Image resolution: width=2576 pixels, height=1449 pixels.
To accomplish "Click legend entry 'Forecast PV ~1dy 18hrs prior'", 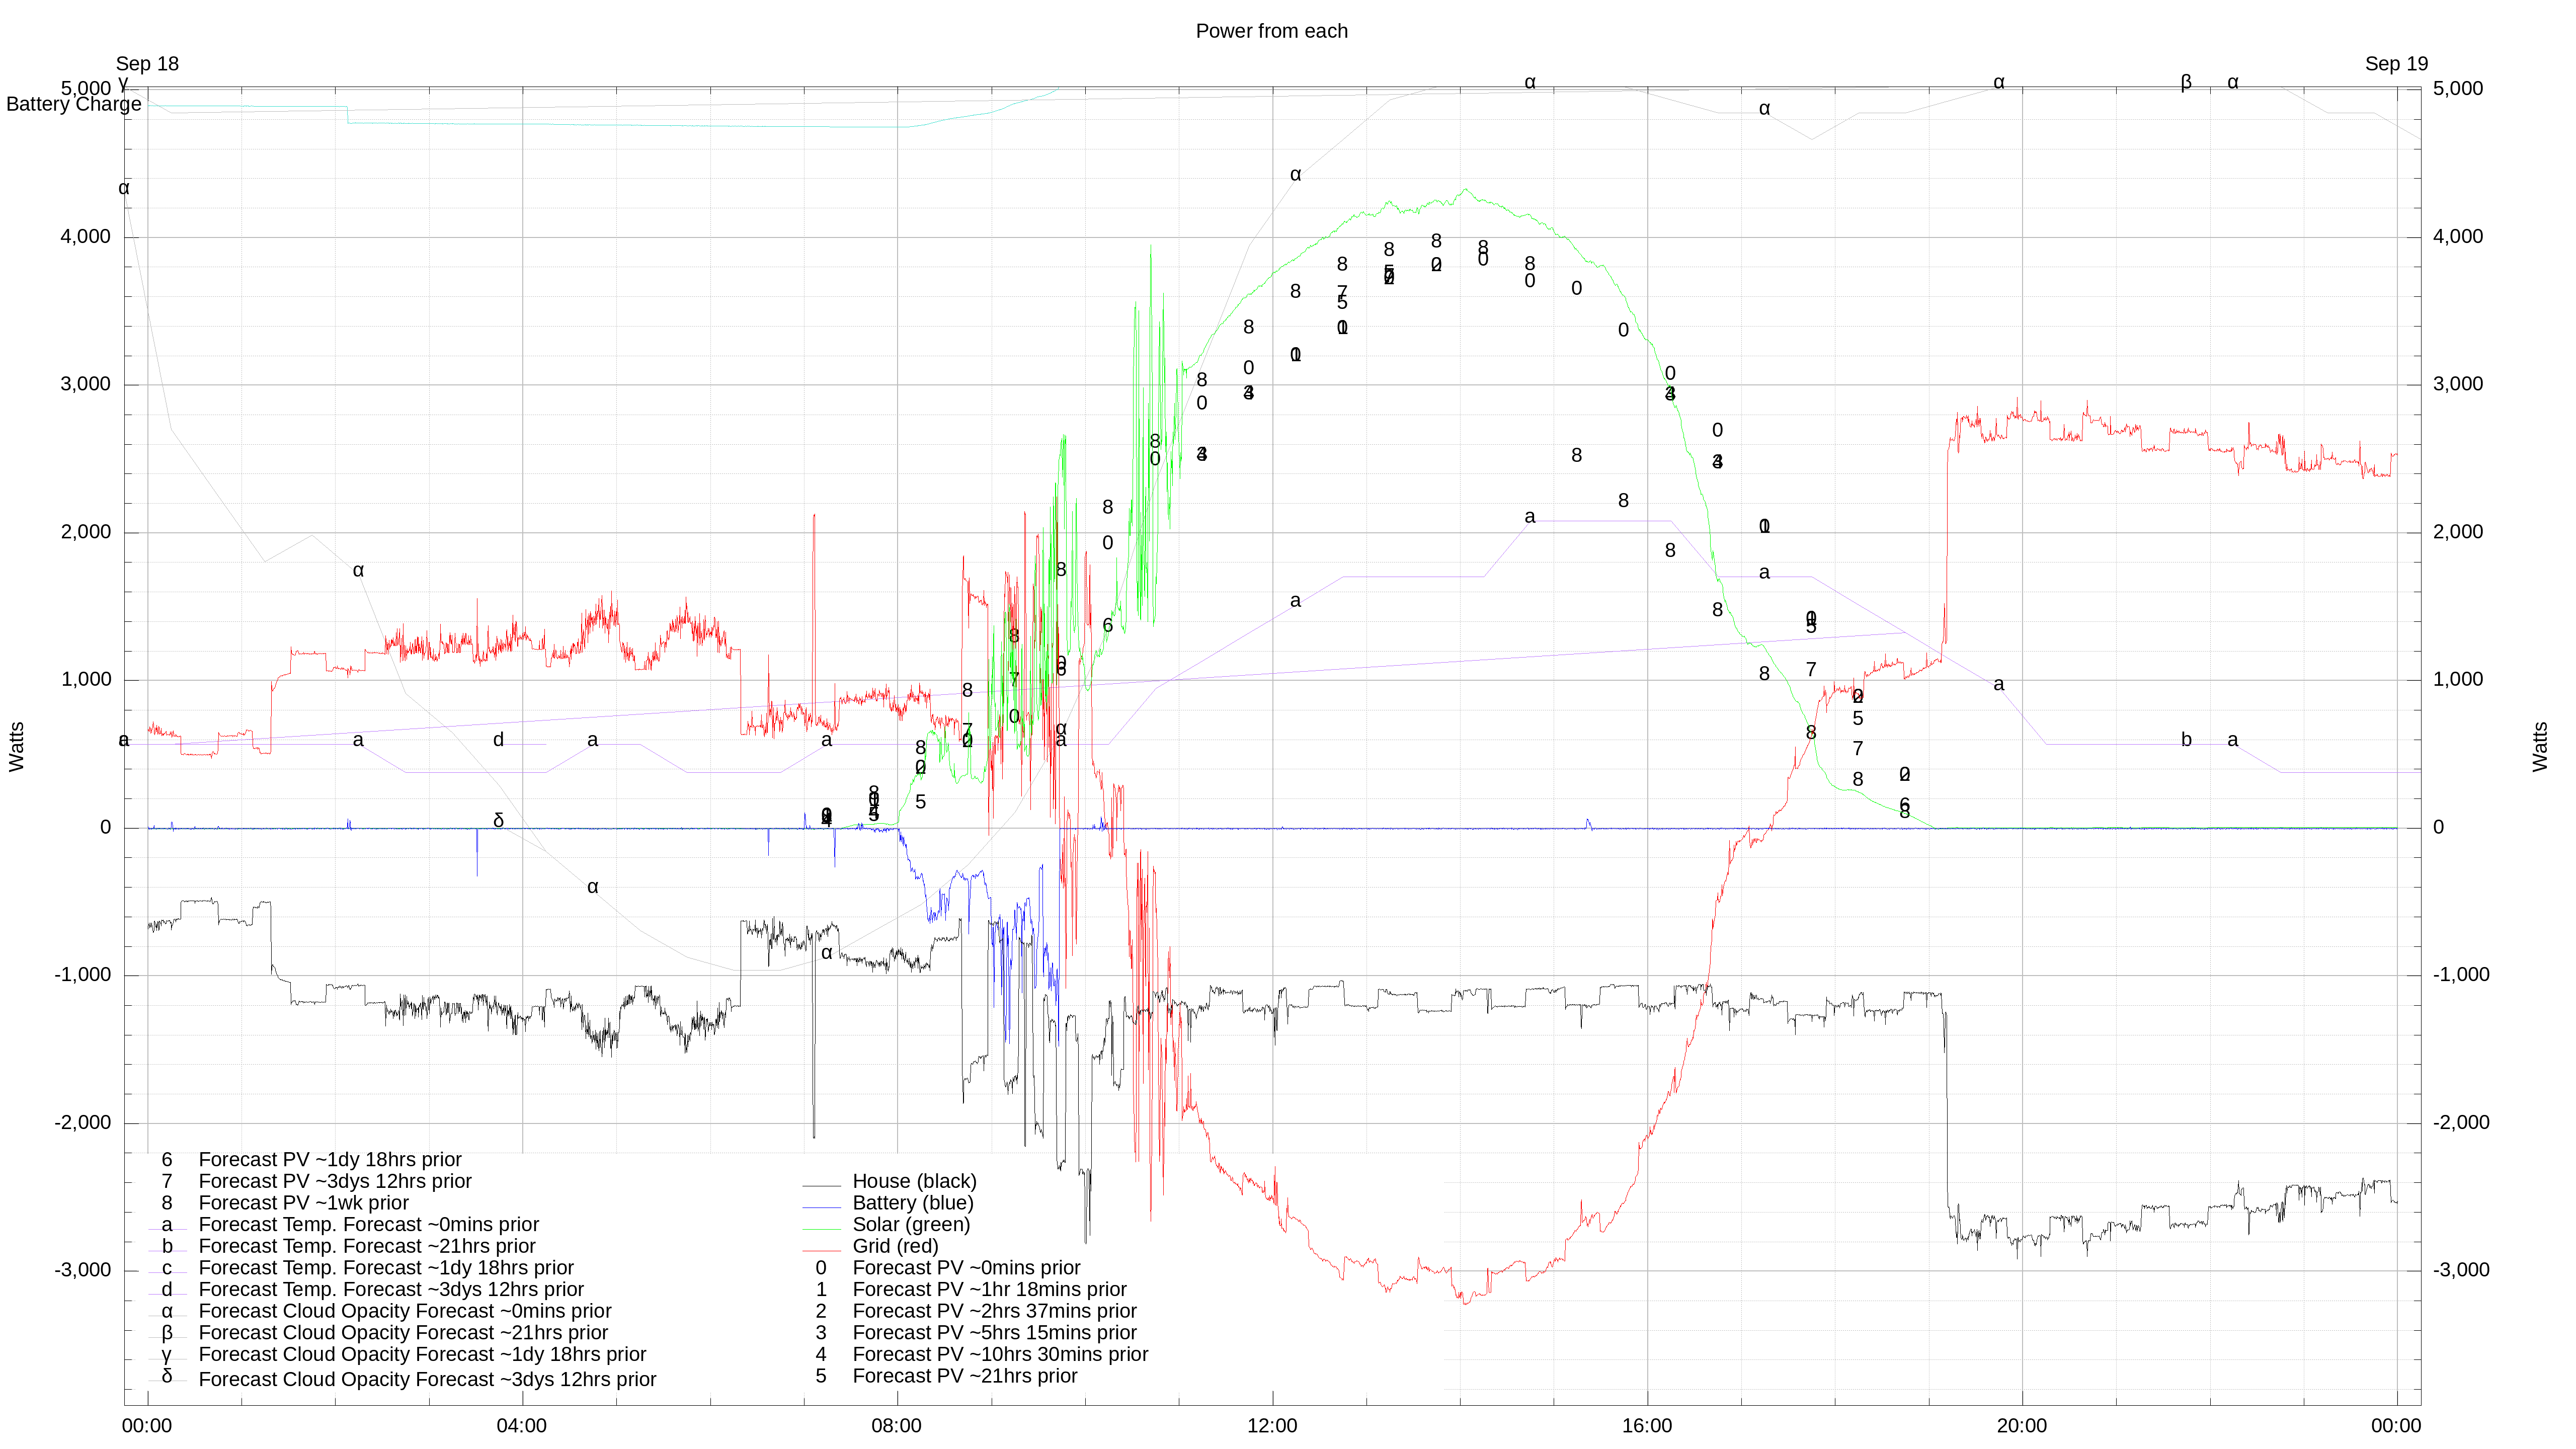I will (x=330, y=1159).
